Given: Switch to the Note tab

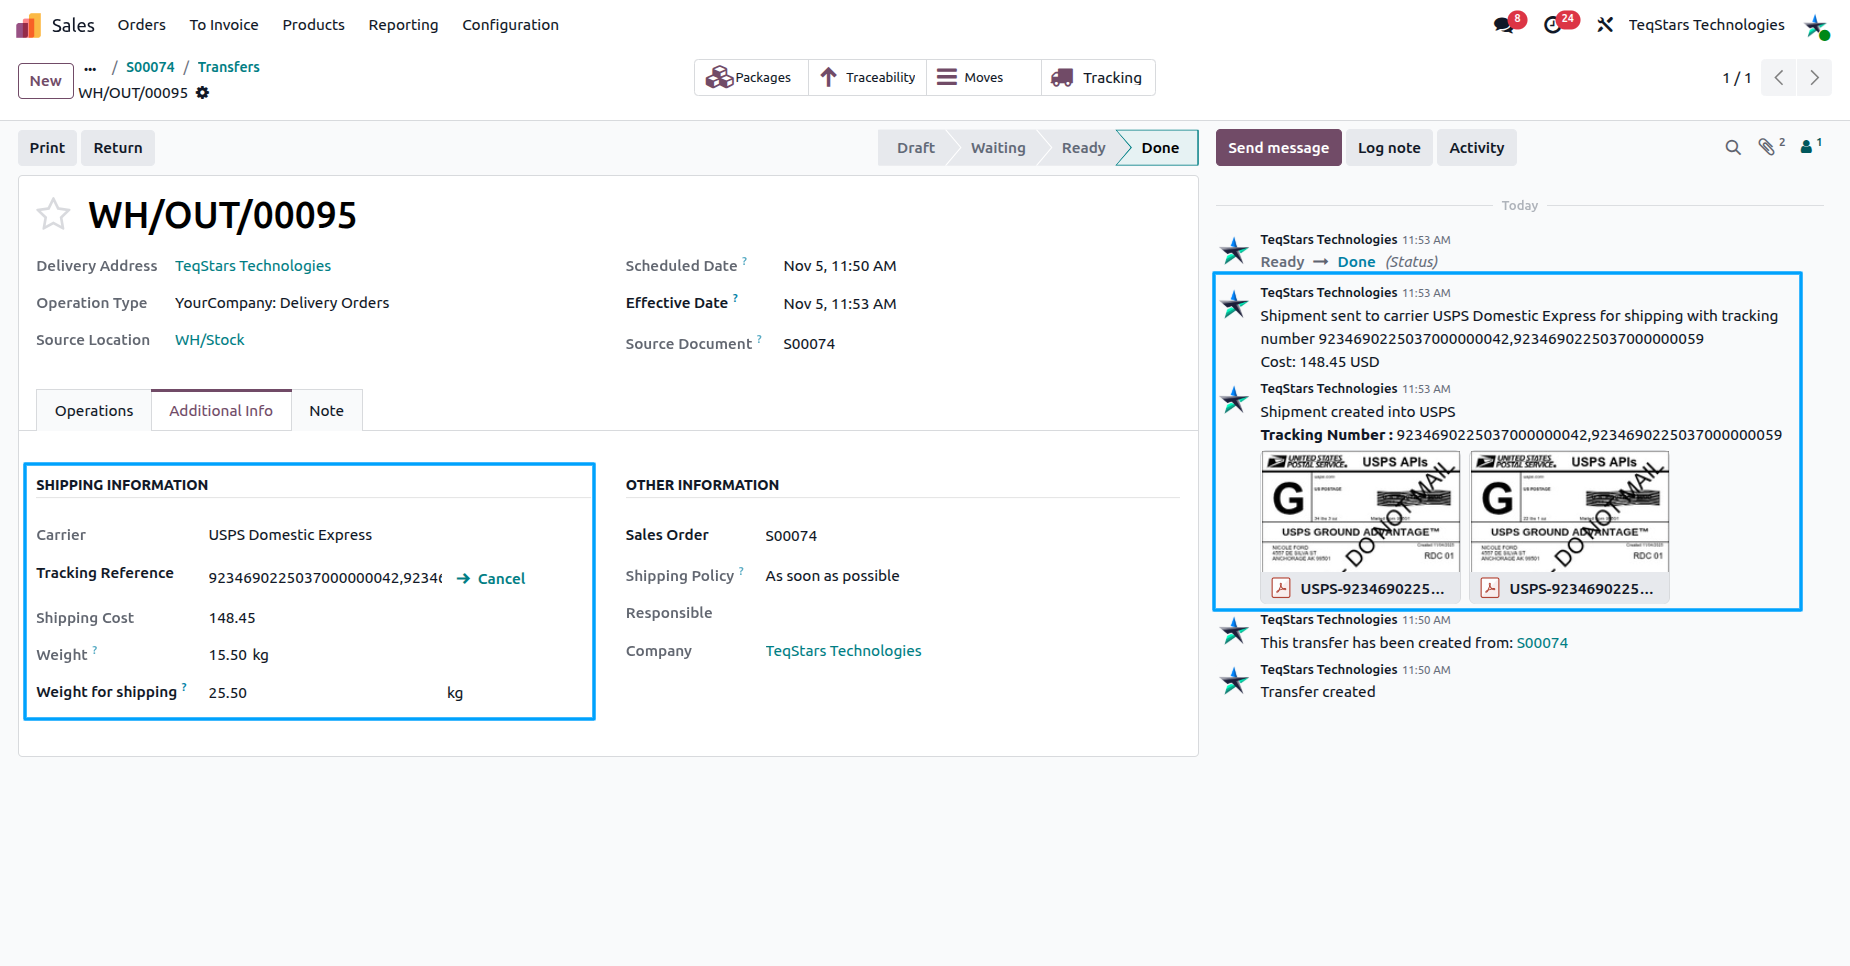Looking at the screenshot, I should click(x=326, y=411).
